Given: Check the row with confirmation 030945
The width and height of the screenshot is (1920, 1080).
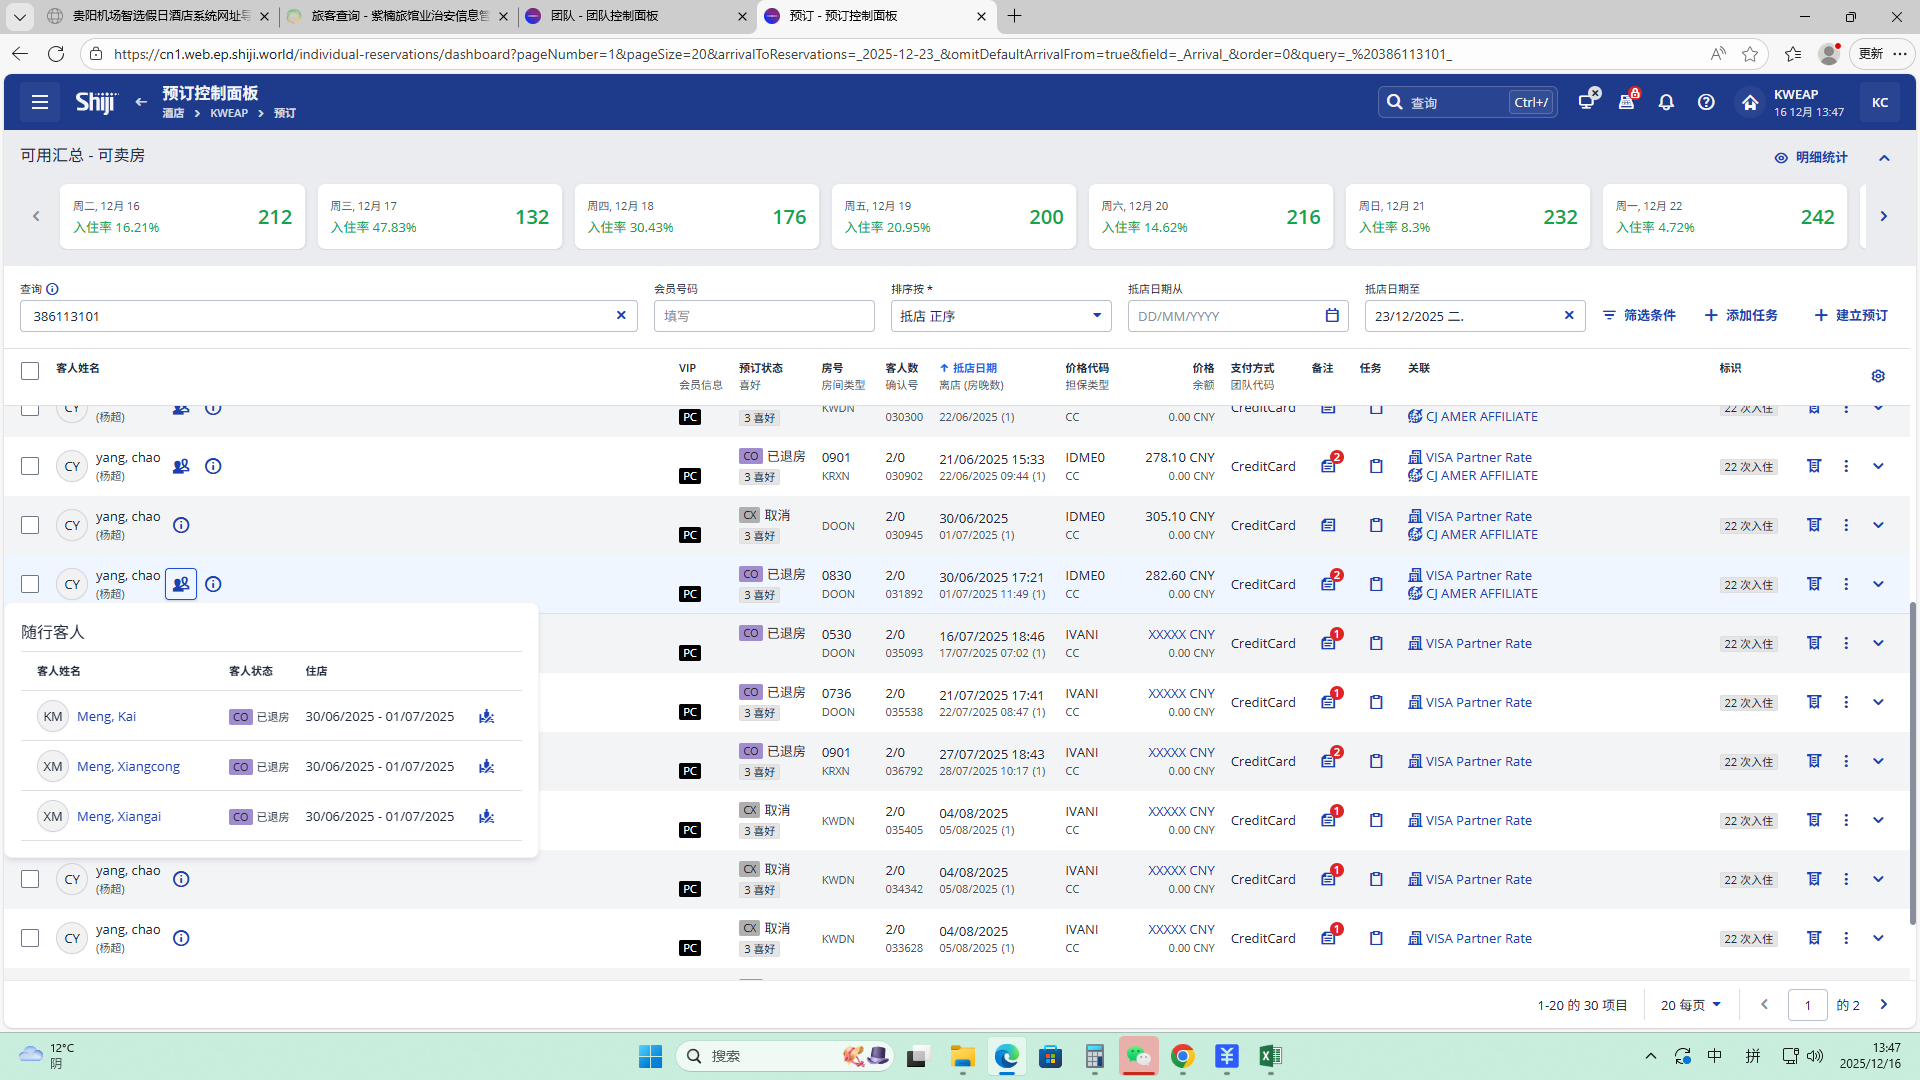Looking at the screenshot, I should click(30, 525).
